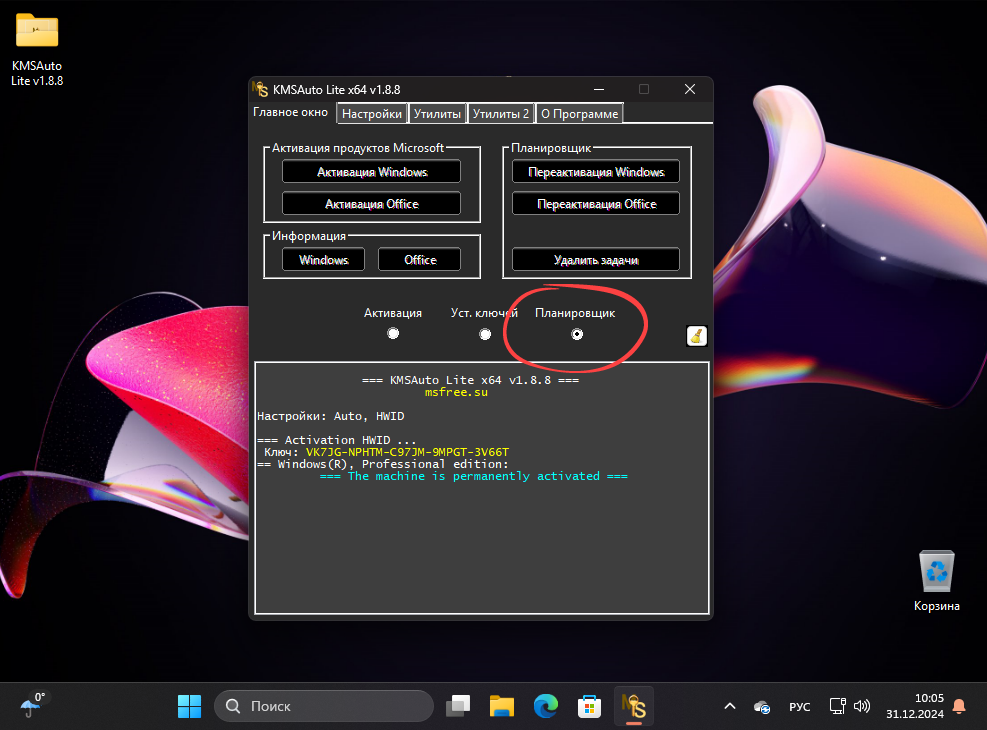Viewport: 987px width, 730px height.
Task: Open Task View from taskbar
Action: point(458,706)
